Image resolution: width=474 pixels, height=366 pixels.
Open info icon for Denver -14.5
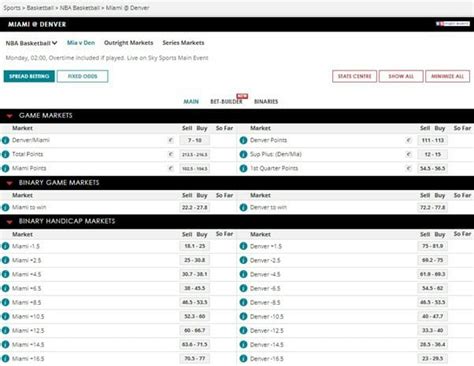coord(243,344)
